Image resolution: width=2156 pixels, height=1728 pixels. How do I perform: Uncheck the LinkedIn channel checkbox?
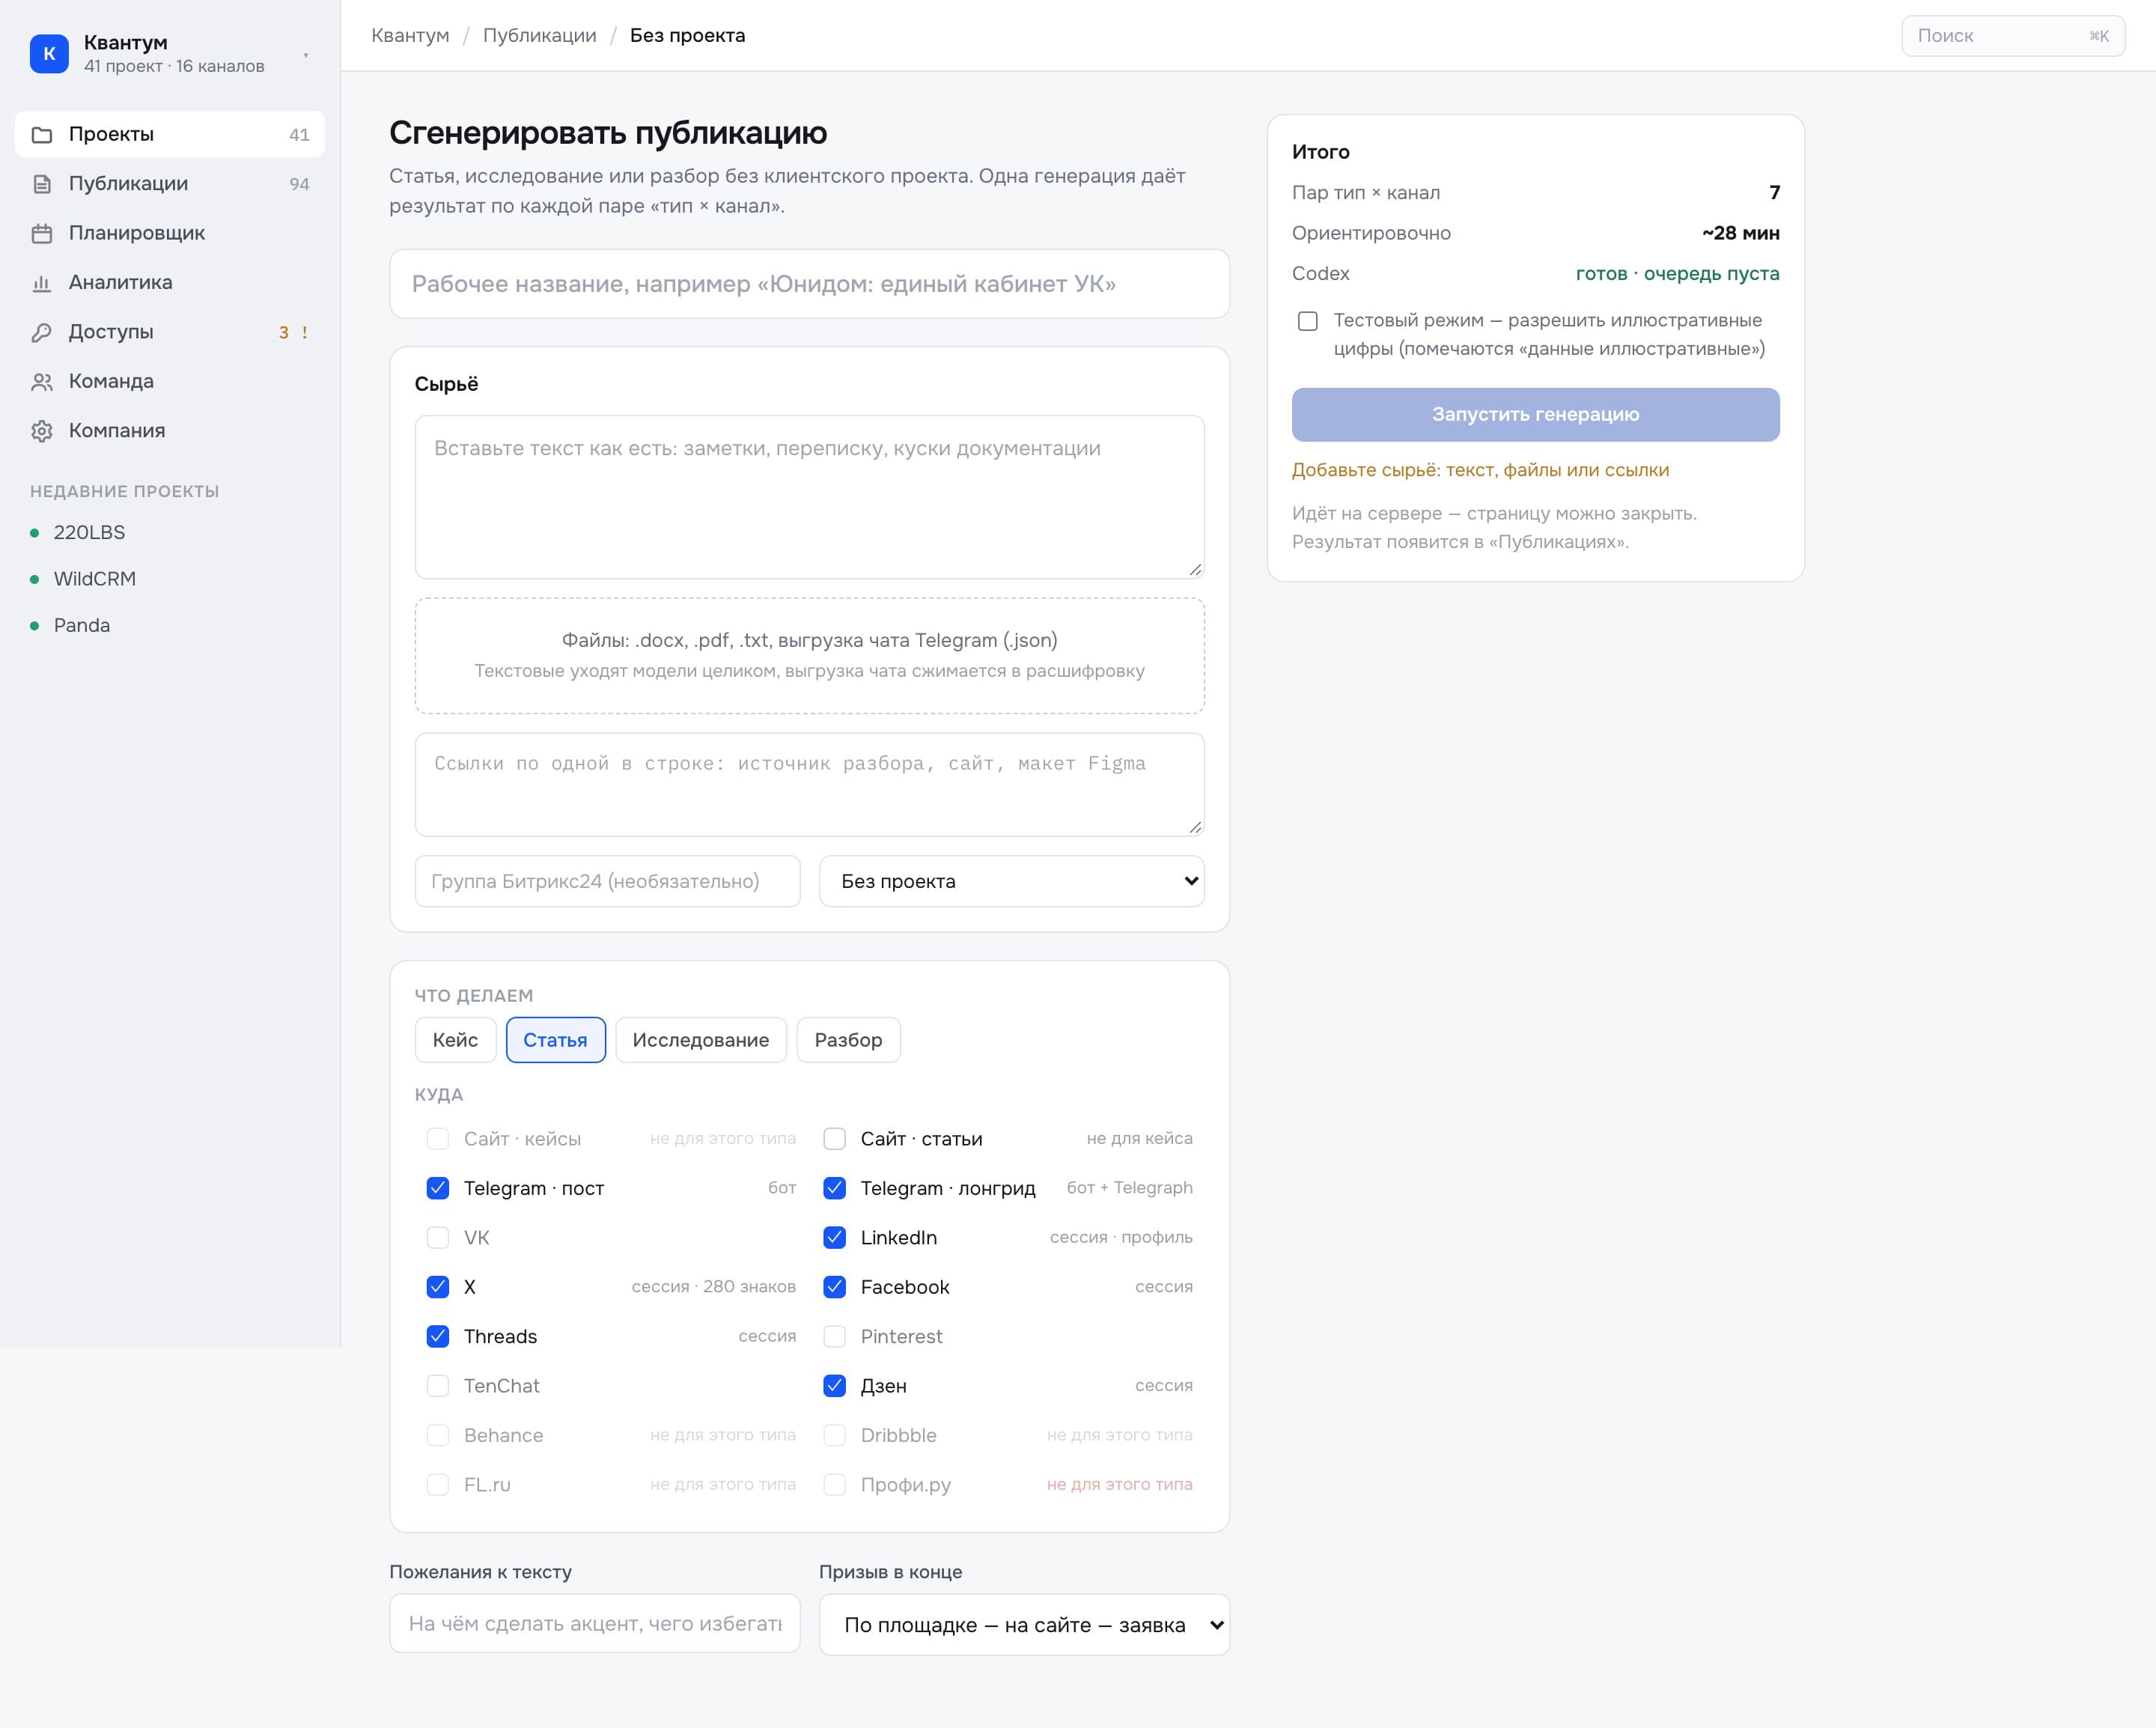[834, 1237]
